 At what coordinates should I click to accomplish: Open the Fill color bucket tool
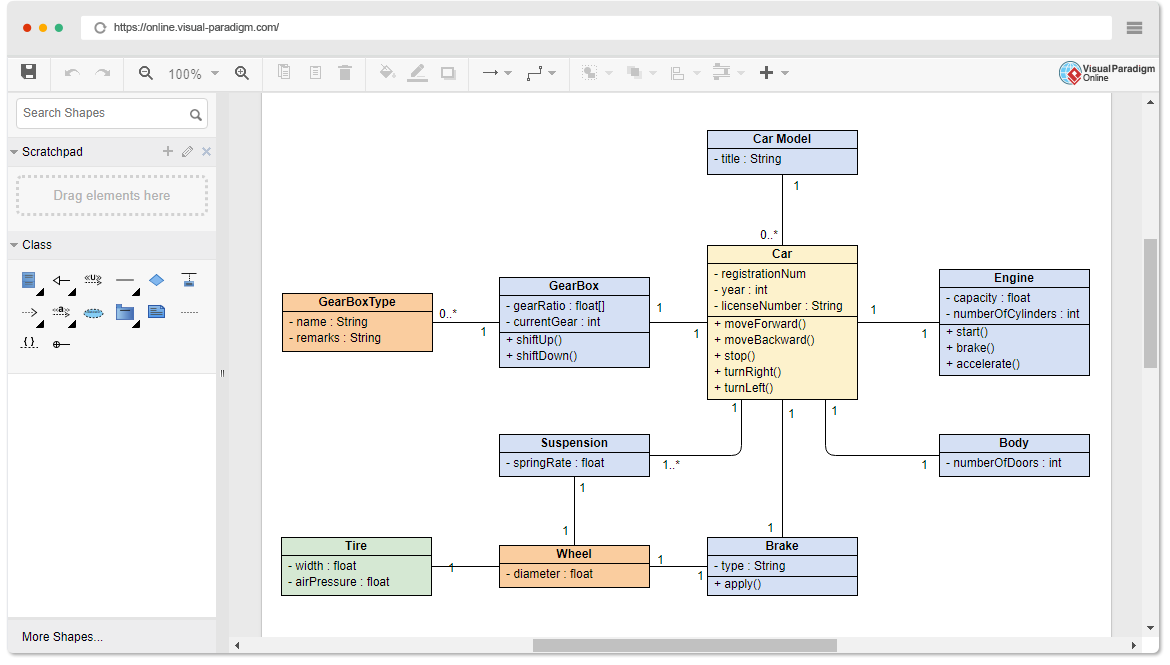(x=387, y=72)
